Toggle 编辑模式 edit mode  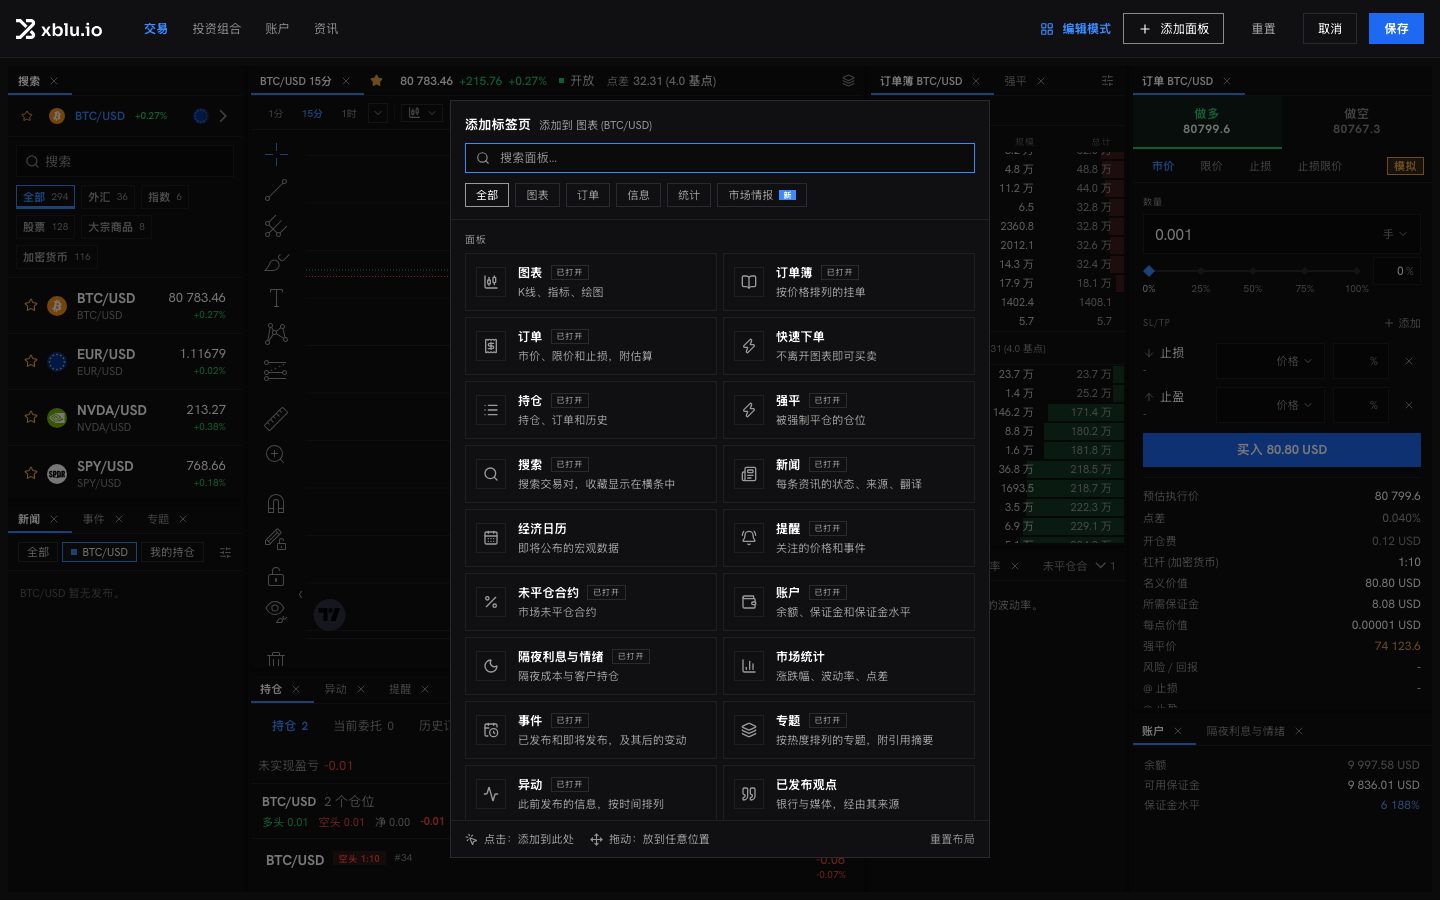[x=1075, y=29]
